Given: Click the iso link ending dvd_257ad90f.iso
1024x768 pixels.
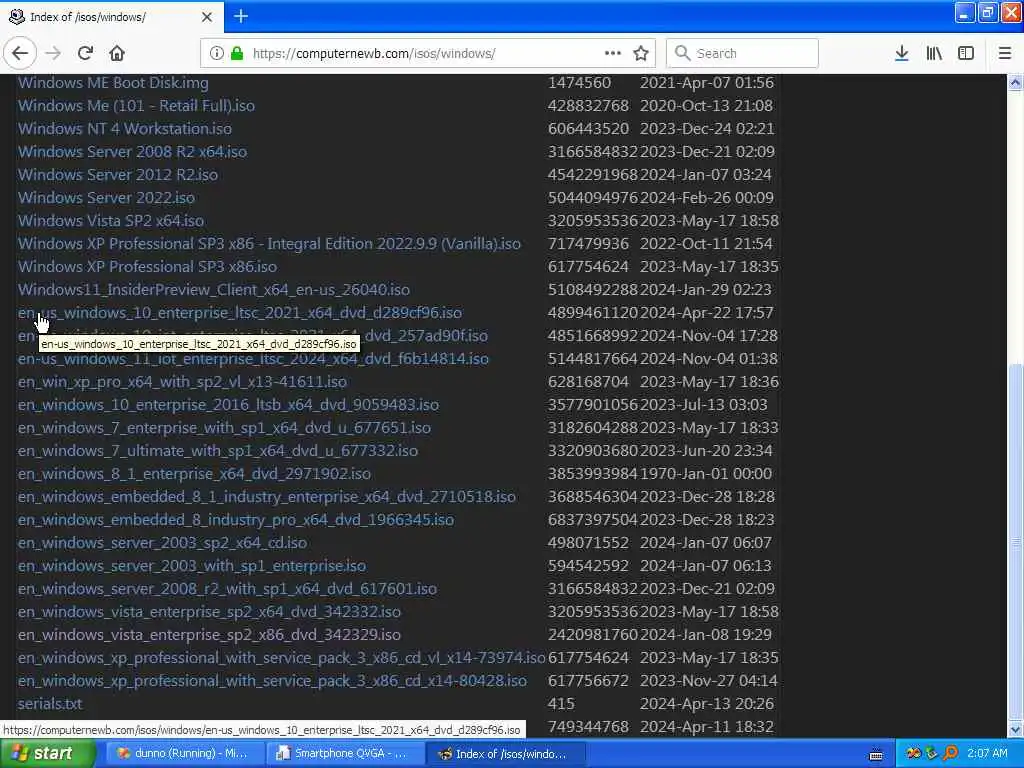Looking at the screenshot, I should coord(426,336).
